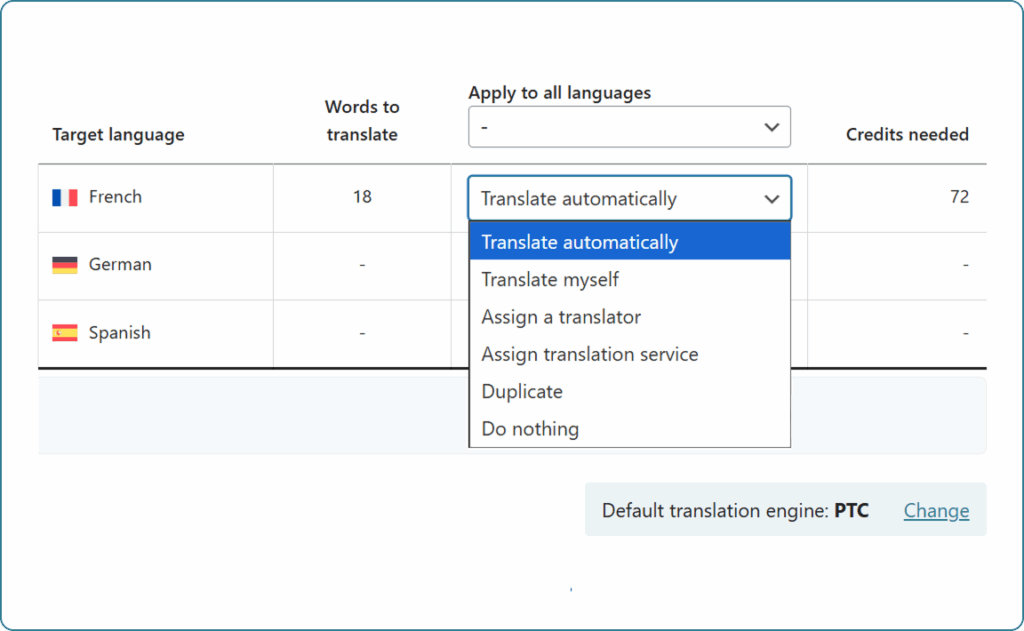The width and height of the screenshot is (1024, 631).
Task: Click the German language row label
Action: pyautogui.click(x=120, y=265)
